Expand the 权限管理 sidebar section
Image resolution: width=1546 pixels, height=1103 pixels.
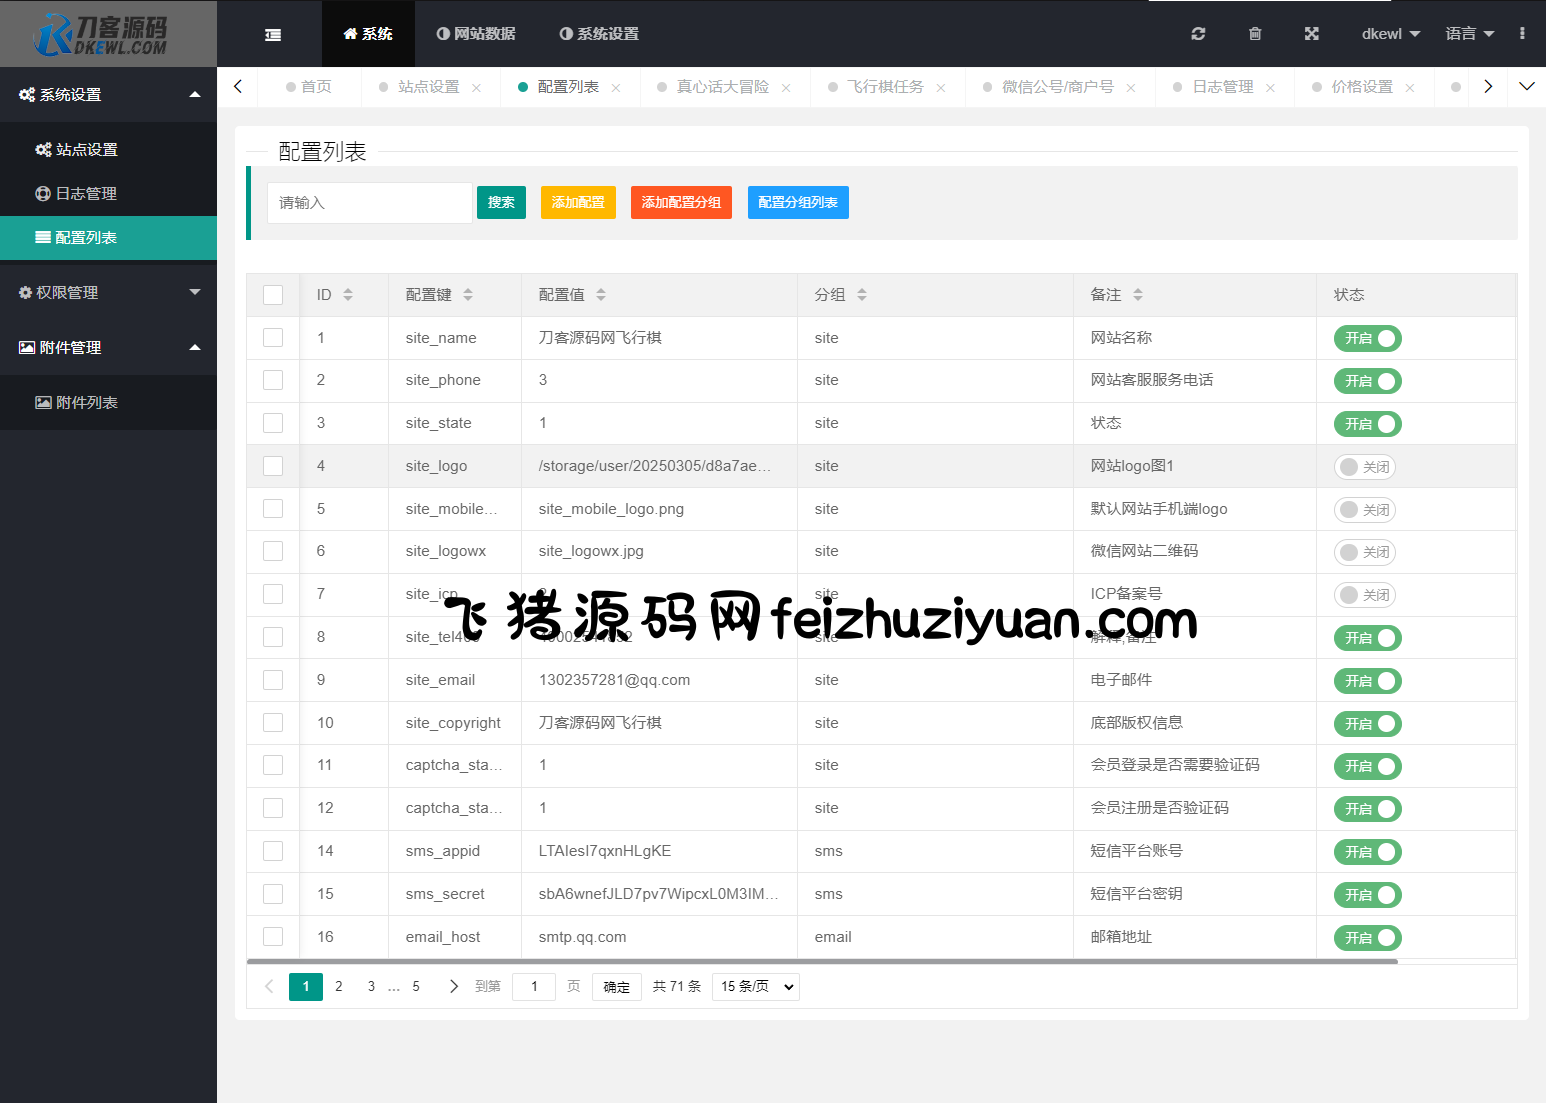(x=108, y=293)
